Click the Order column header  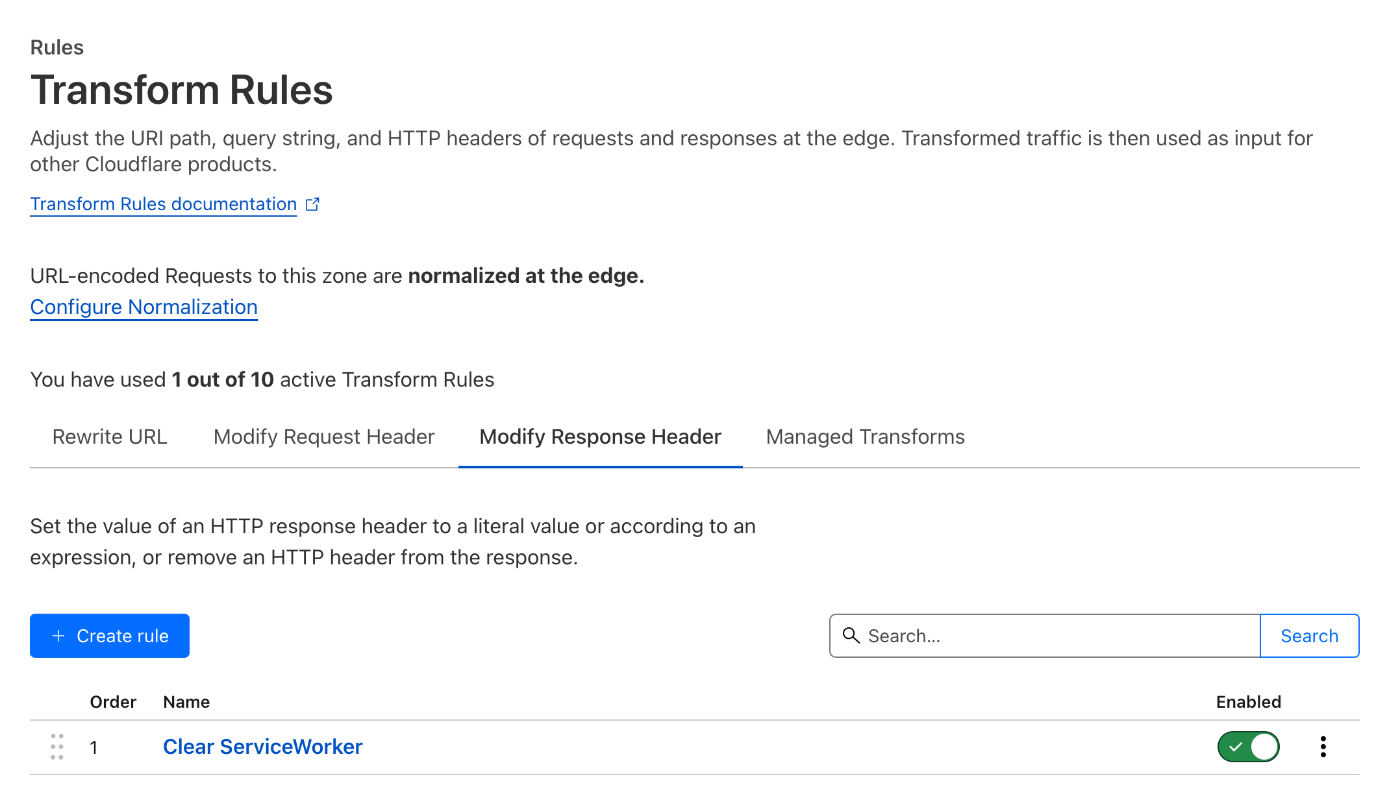click(113, 702)
